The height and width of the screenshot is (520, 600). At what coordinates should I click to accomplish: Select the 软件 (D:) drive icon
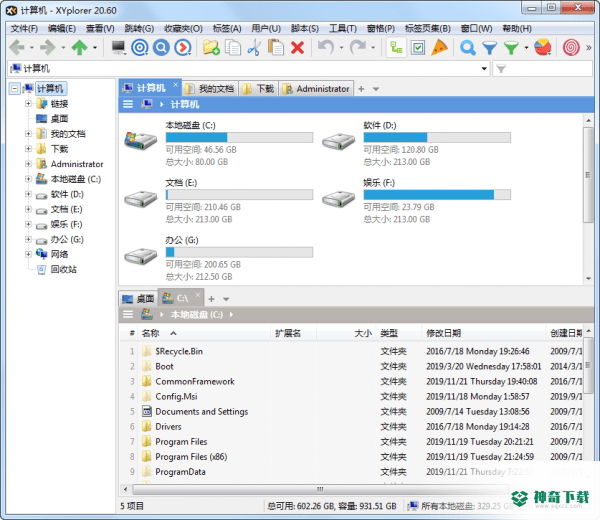coord(339,141)
